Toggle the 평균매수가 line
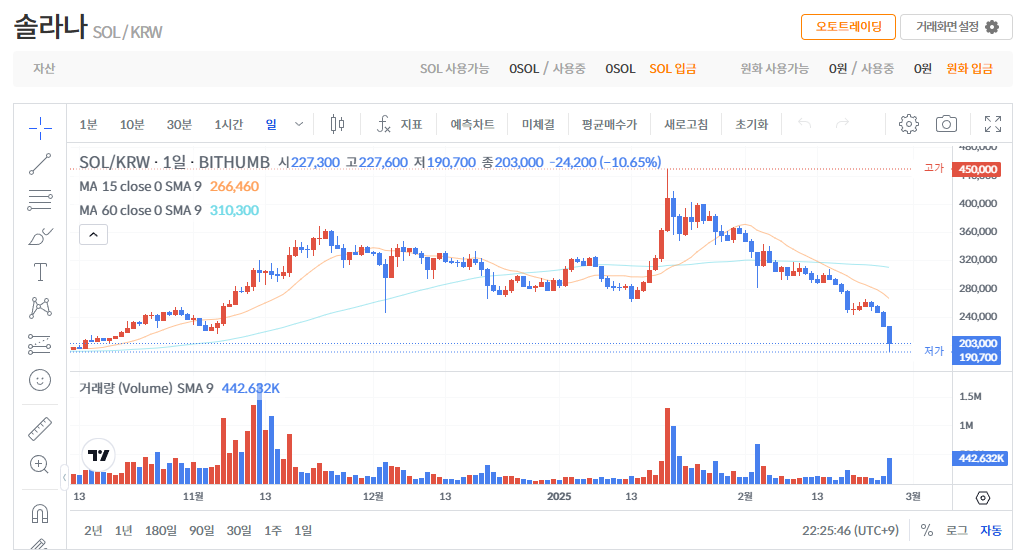 point(609,125)
